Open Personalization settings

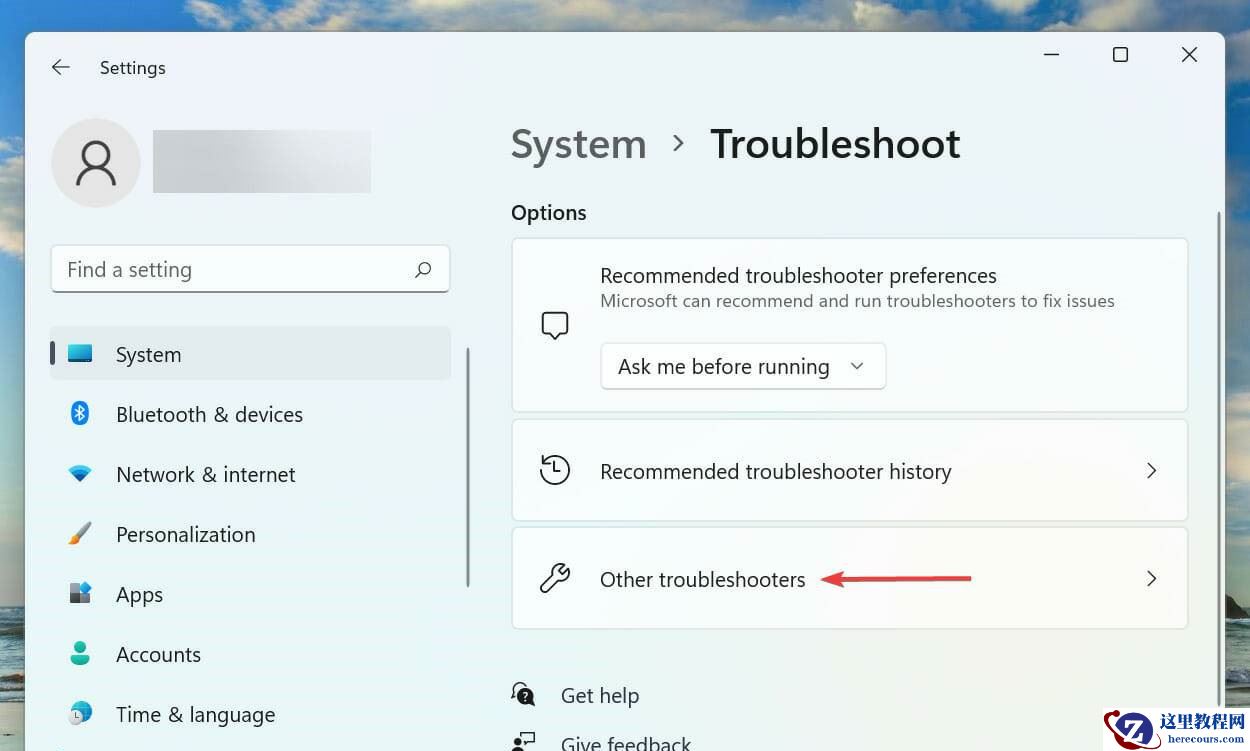coord(251,534)
